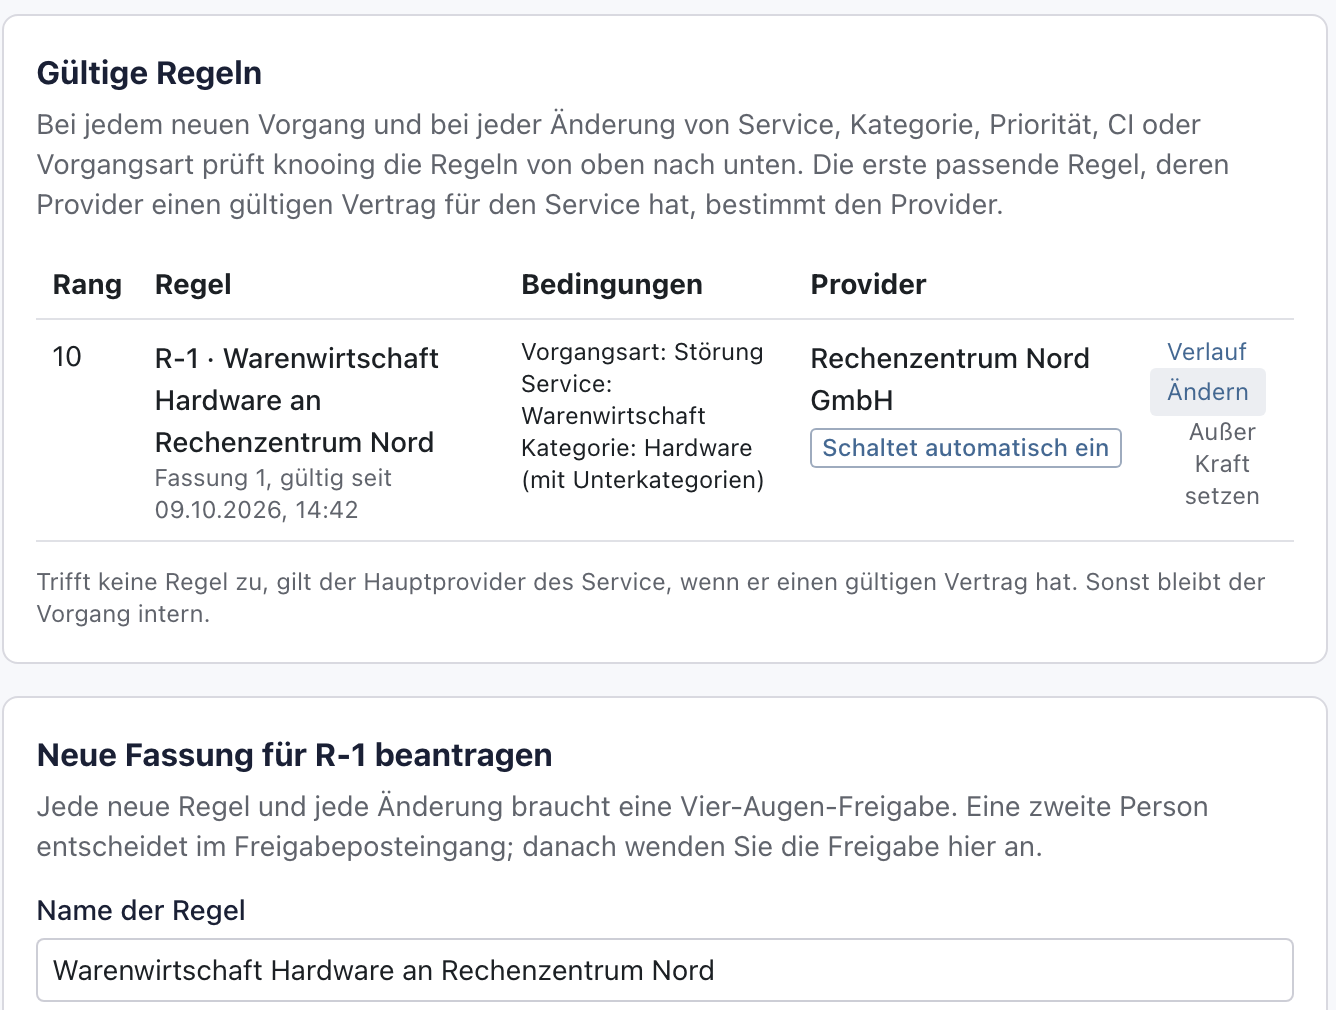Click the rule title R-1 · Warenwirtschaft Hardware

click(296, 400)
